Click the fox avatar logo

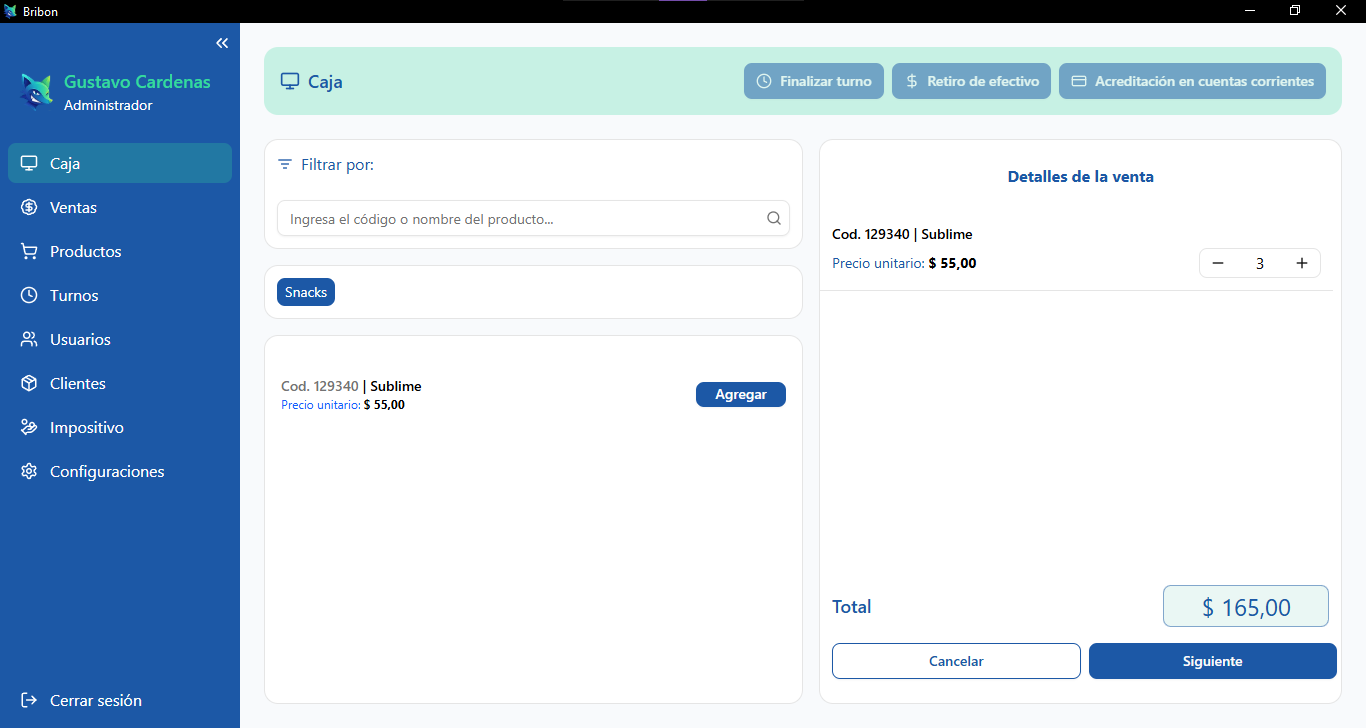[x=37, y=92]
